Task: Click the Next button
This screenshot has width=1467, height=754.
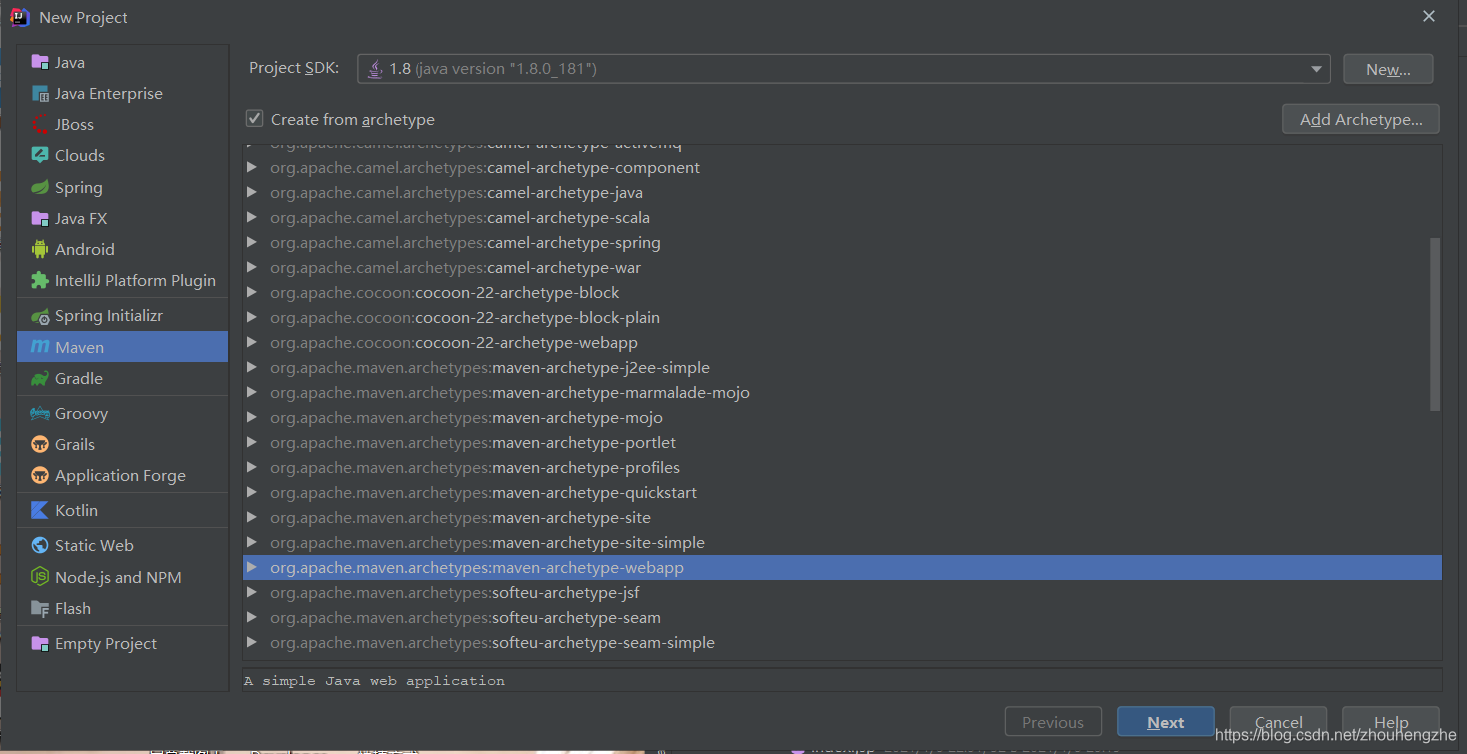Action: click(x=1166, y=722)
